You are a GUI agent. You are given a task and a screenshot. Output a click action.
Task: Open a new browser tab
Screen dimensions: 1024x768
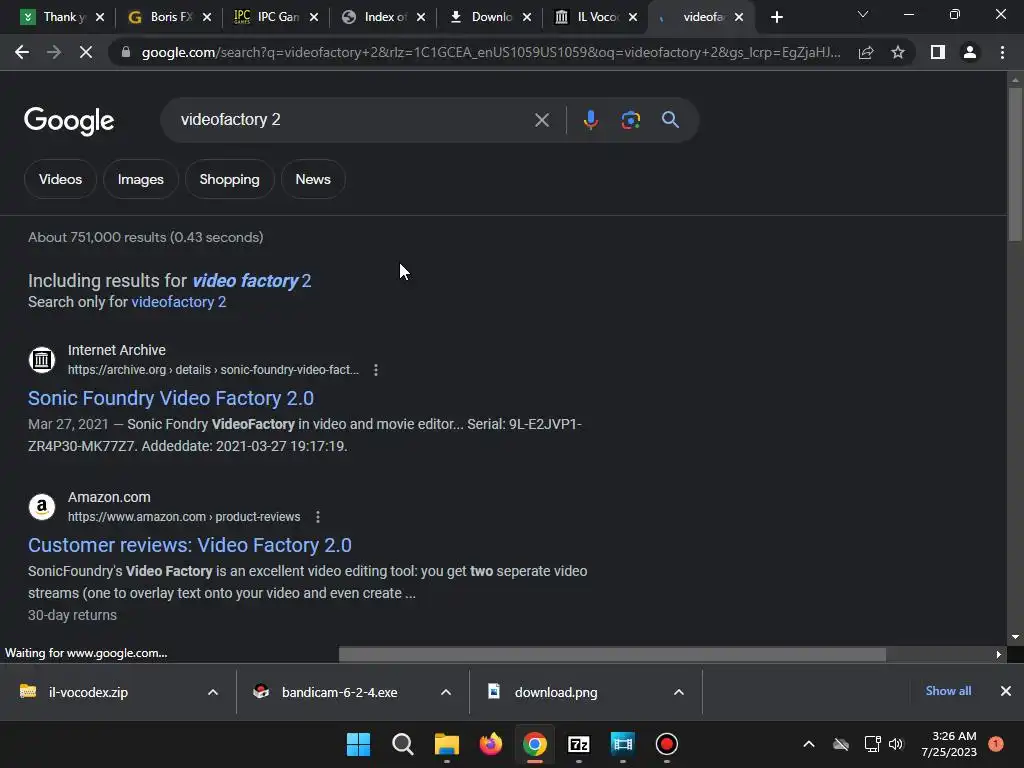point(776,18)
